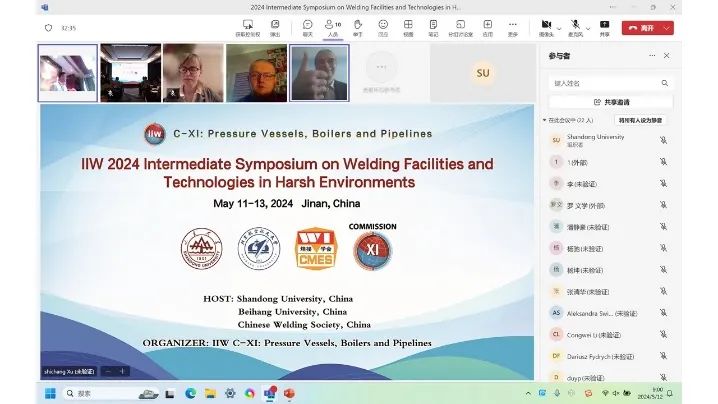Select participant 罗文学

click(609, 205)
